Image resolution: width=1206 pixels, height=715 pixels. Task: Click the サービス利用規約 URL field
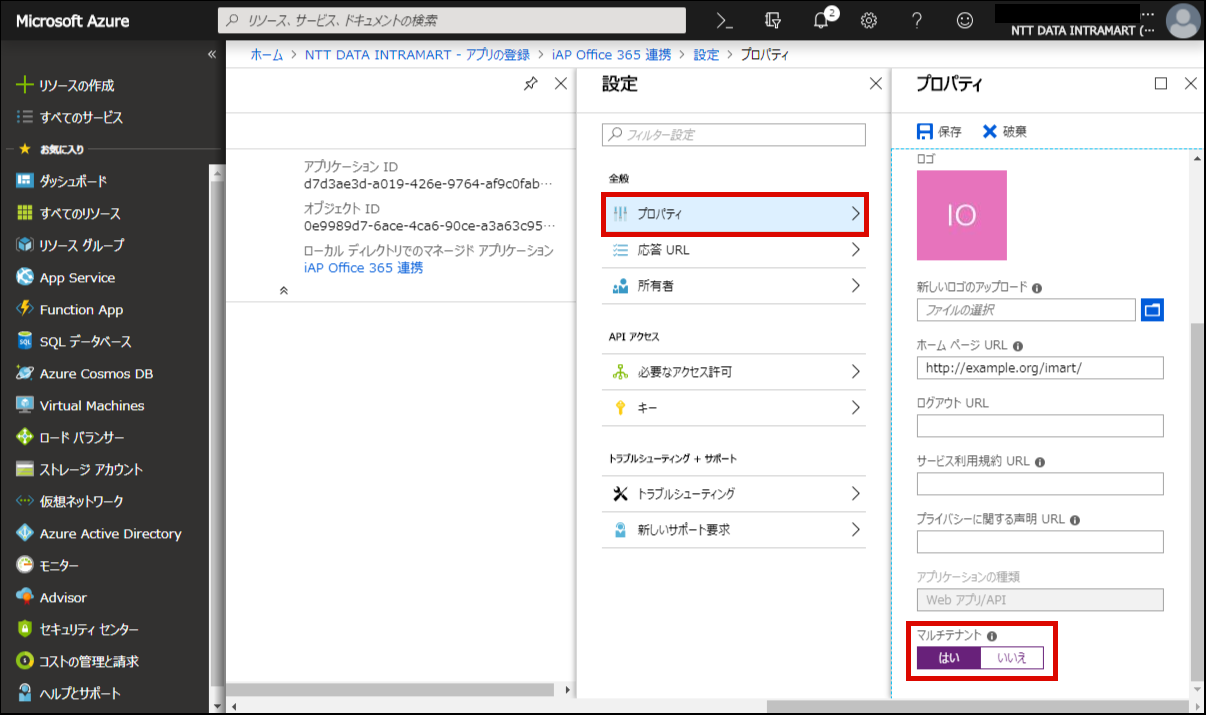point(1040,484)
